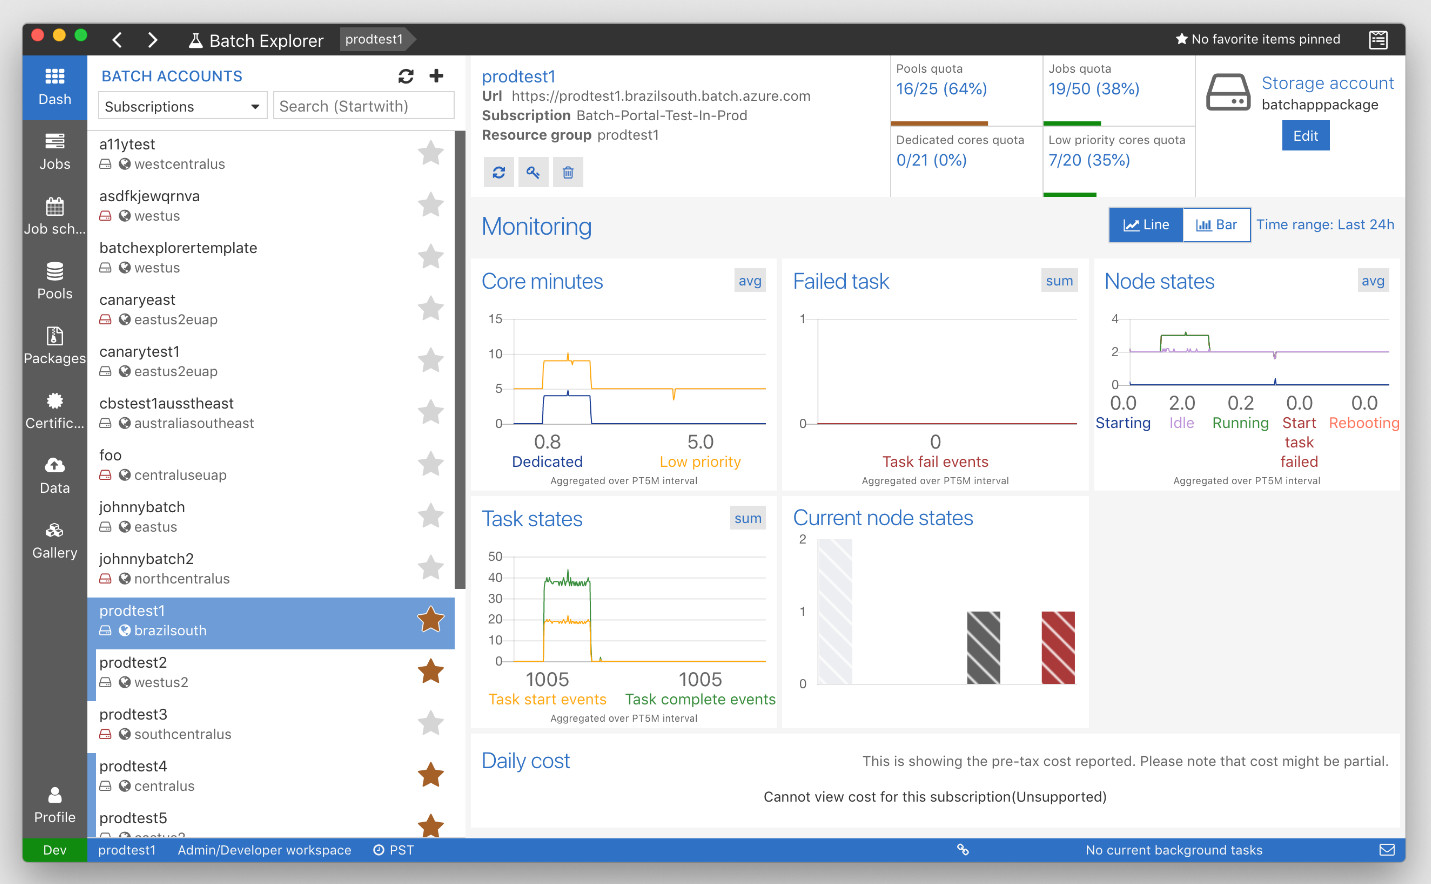
Task: Unfavorite the prodtest2 account star
Action: click(x=431, y=671)
